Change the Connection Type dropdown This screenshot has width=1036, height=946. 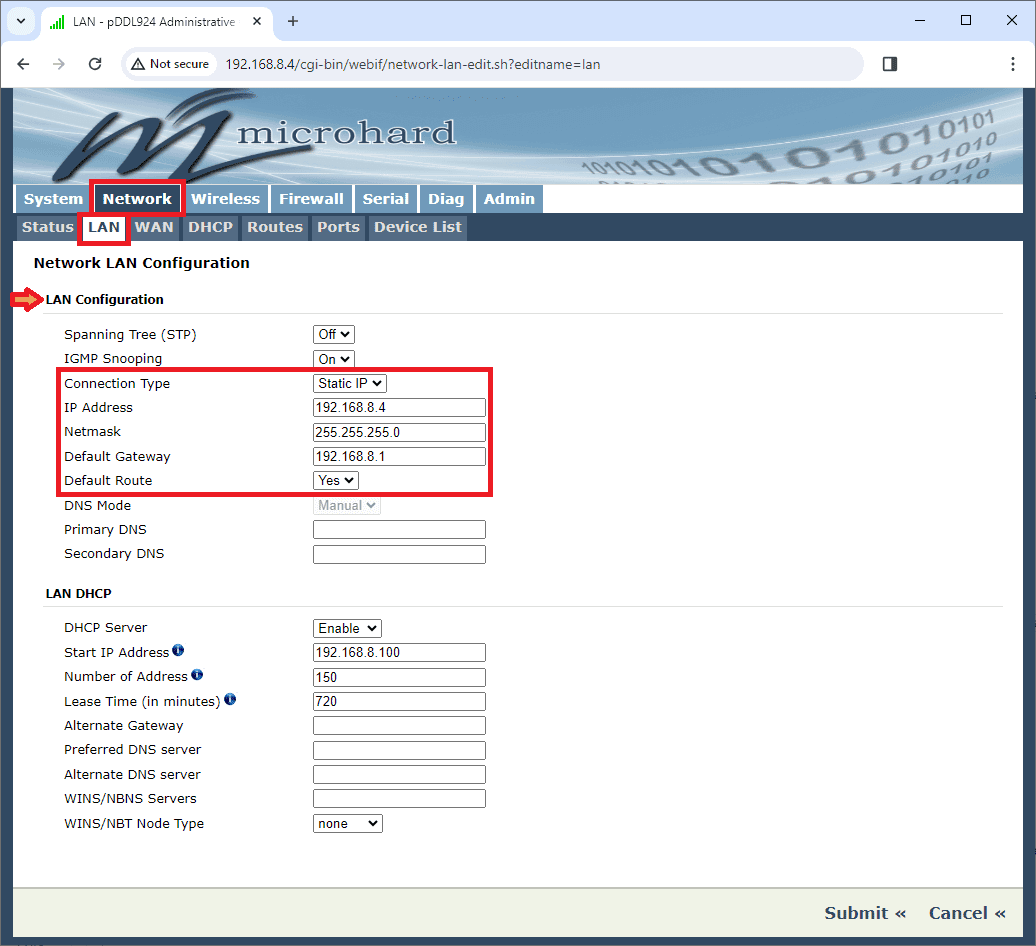(350, 383)
